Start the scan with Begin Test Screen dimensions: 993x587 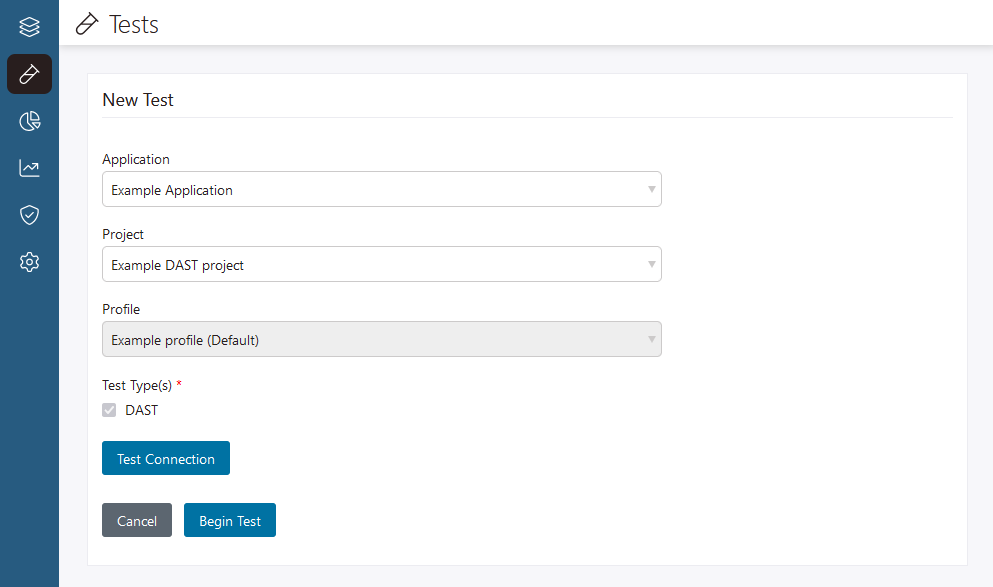[x=230, y=521]
